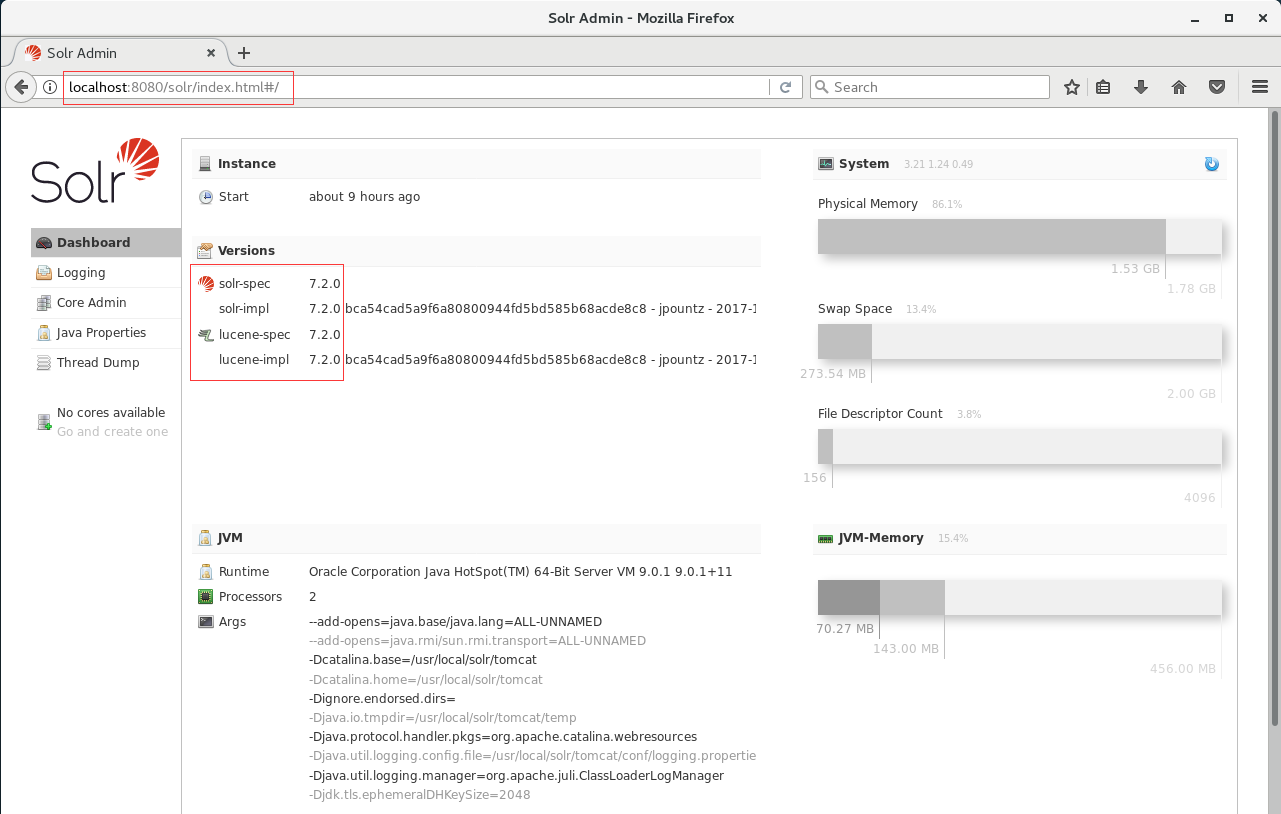Go to Core Admin
The height and width of the screenshot is (814, 1281).
91,303
